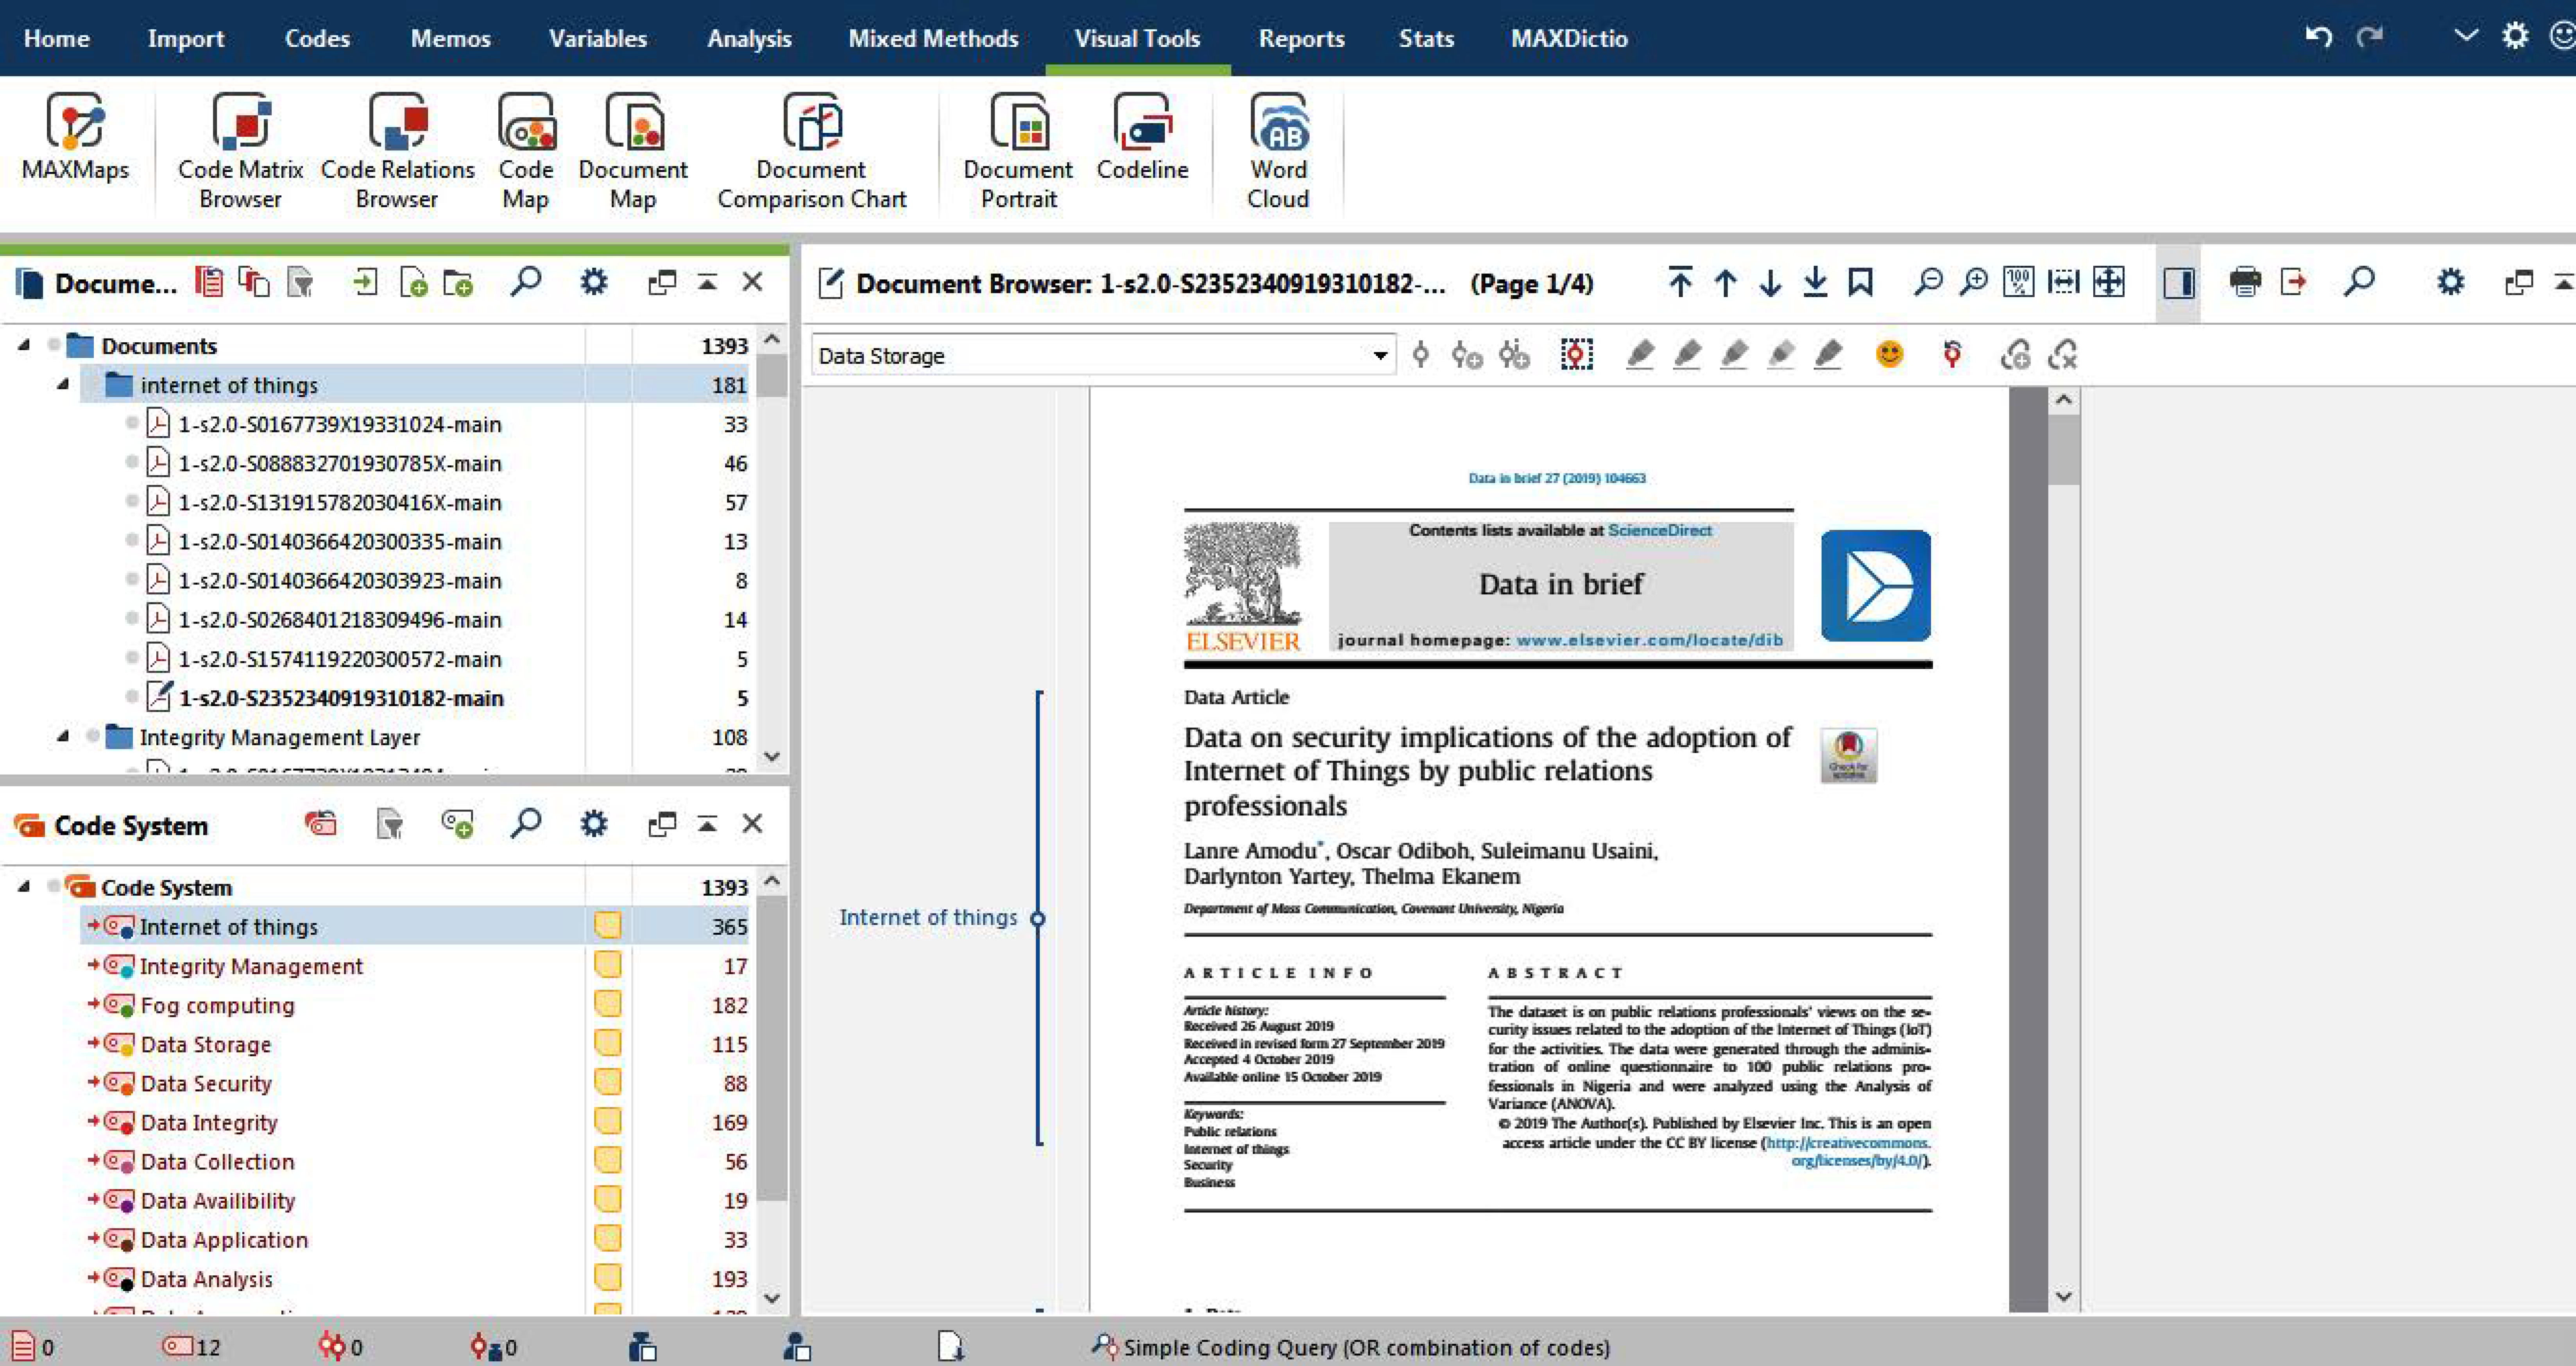Toggle activation of Integrity Management Layer folder

93,737
